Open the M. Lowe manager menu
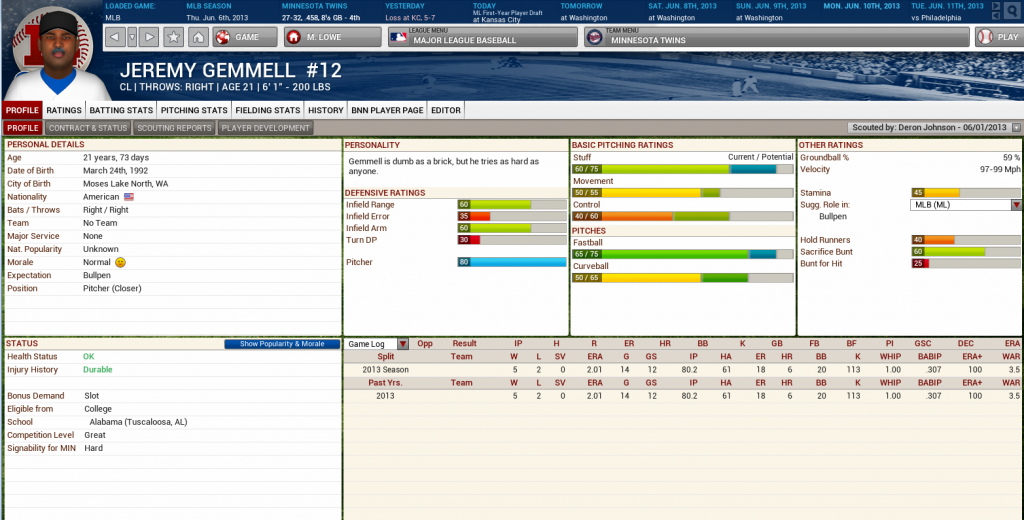The width and height of the screenshot is (1024, 520). point(333,38)
